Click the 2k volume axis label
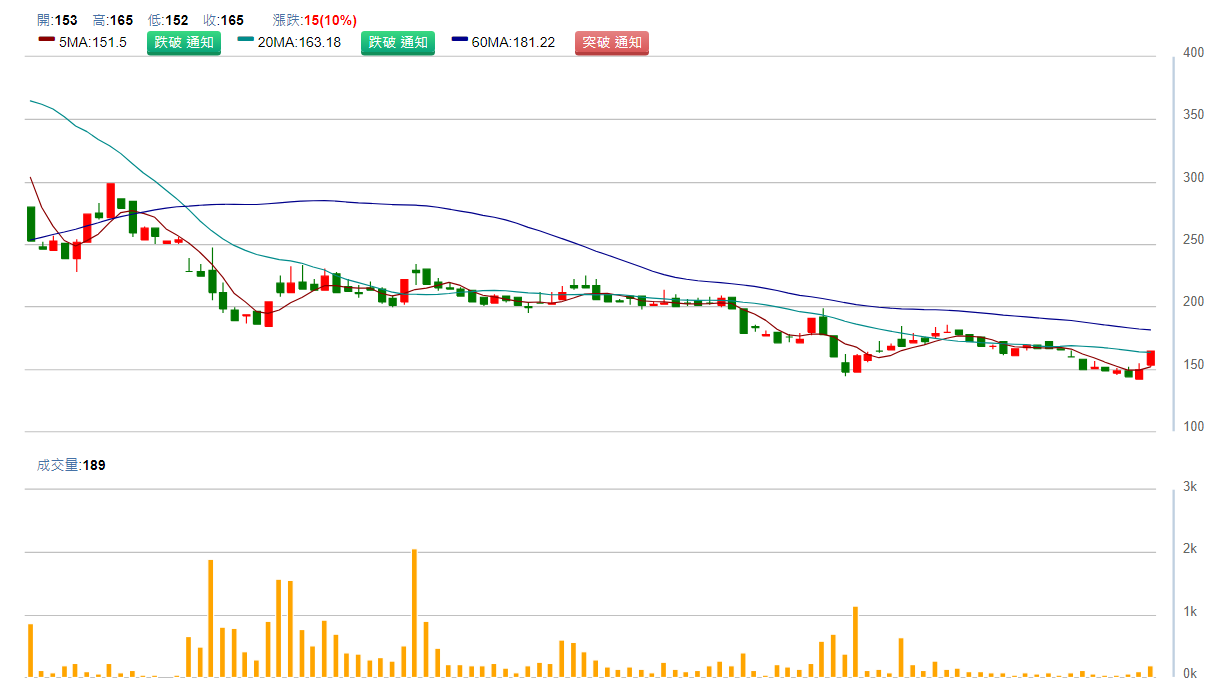 (x=1190, y=548)
